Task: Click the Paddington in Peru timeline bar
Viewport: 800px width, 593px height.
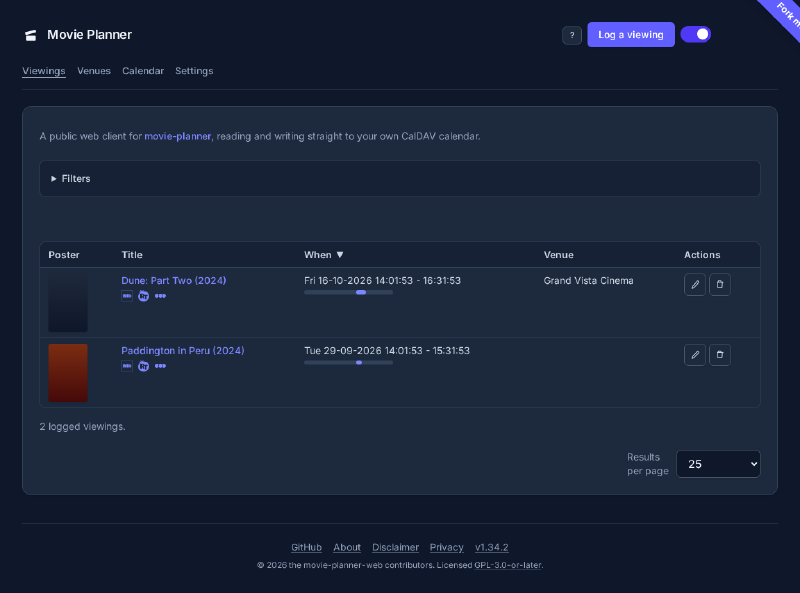Action: tap(348, 362)
